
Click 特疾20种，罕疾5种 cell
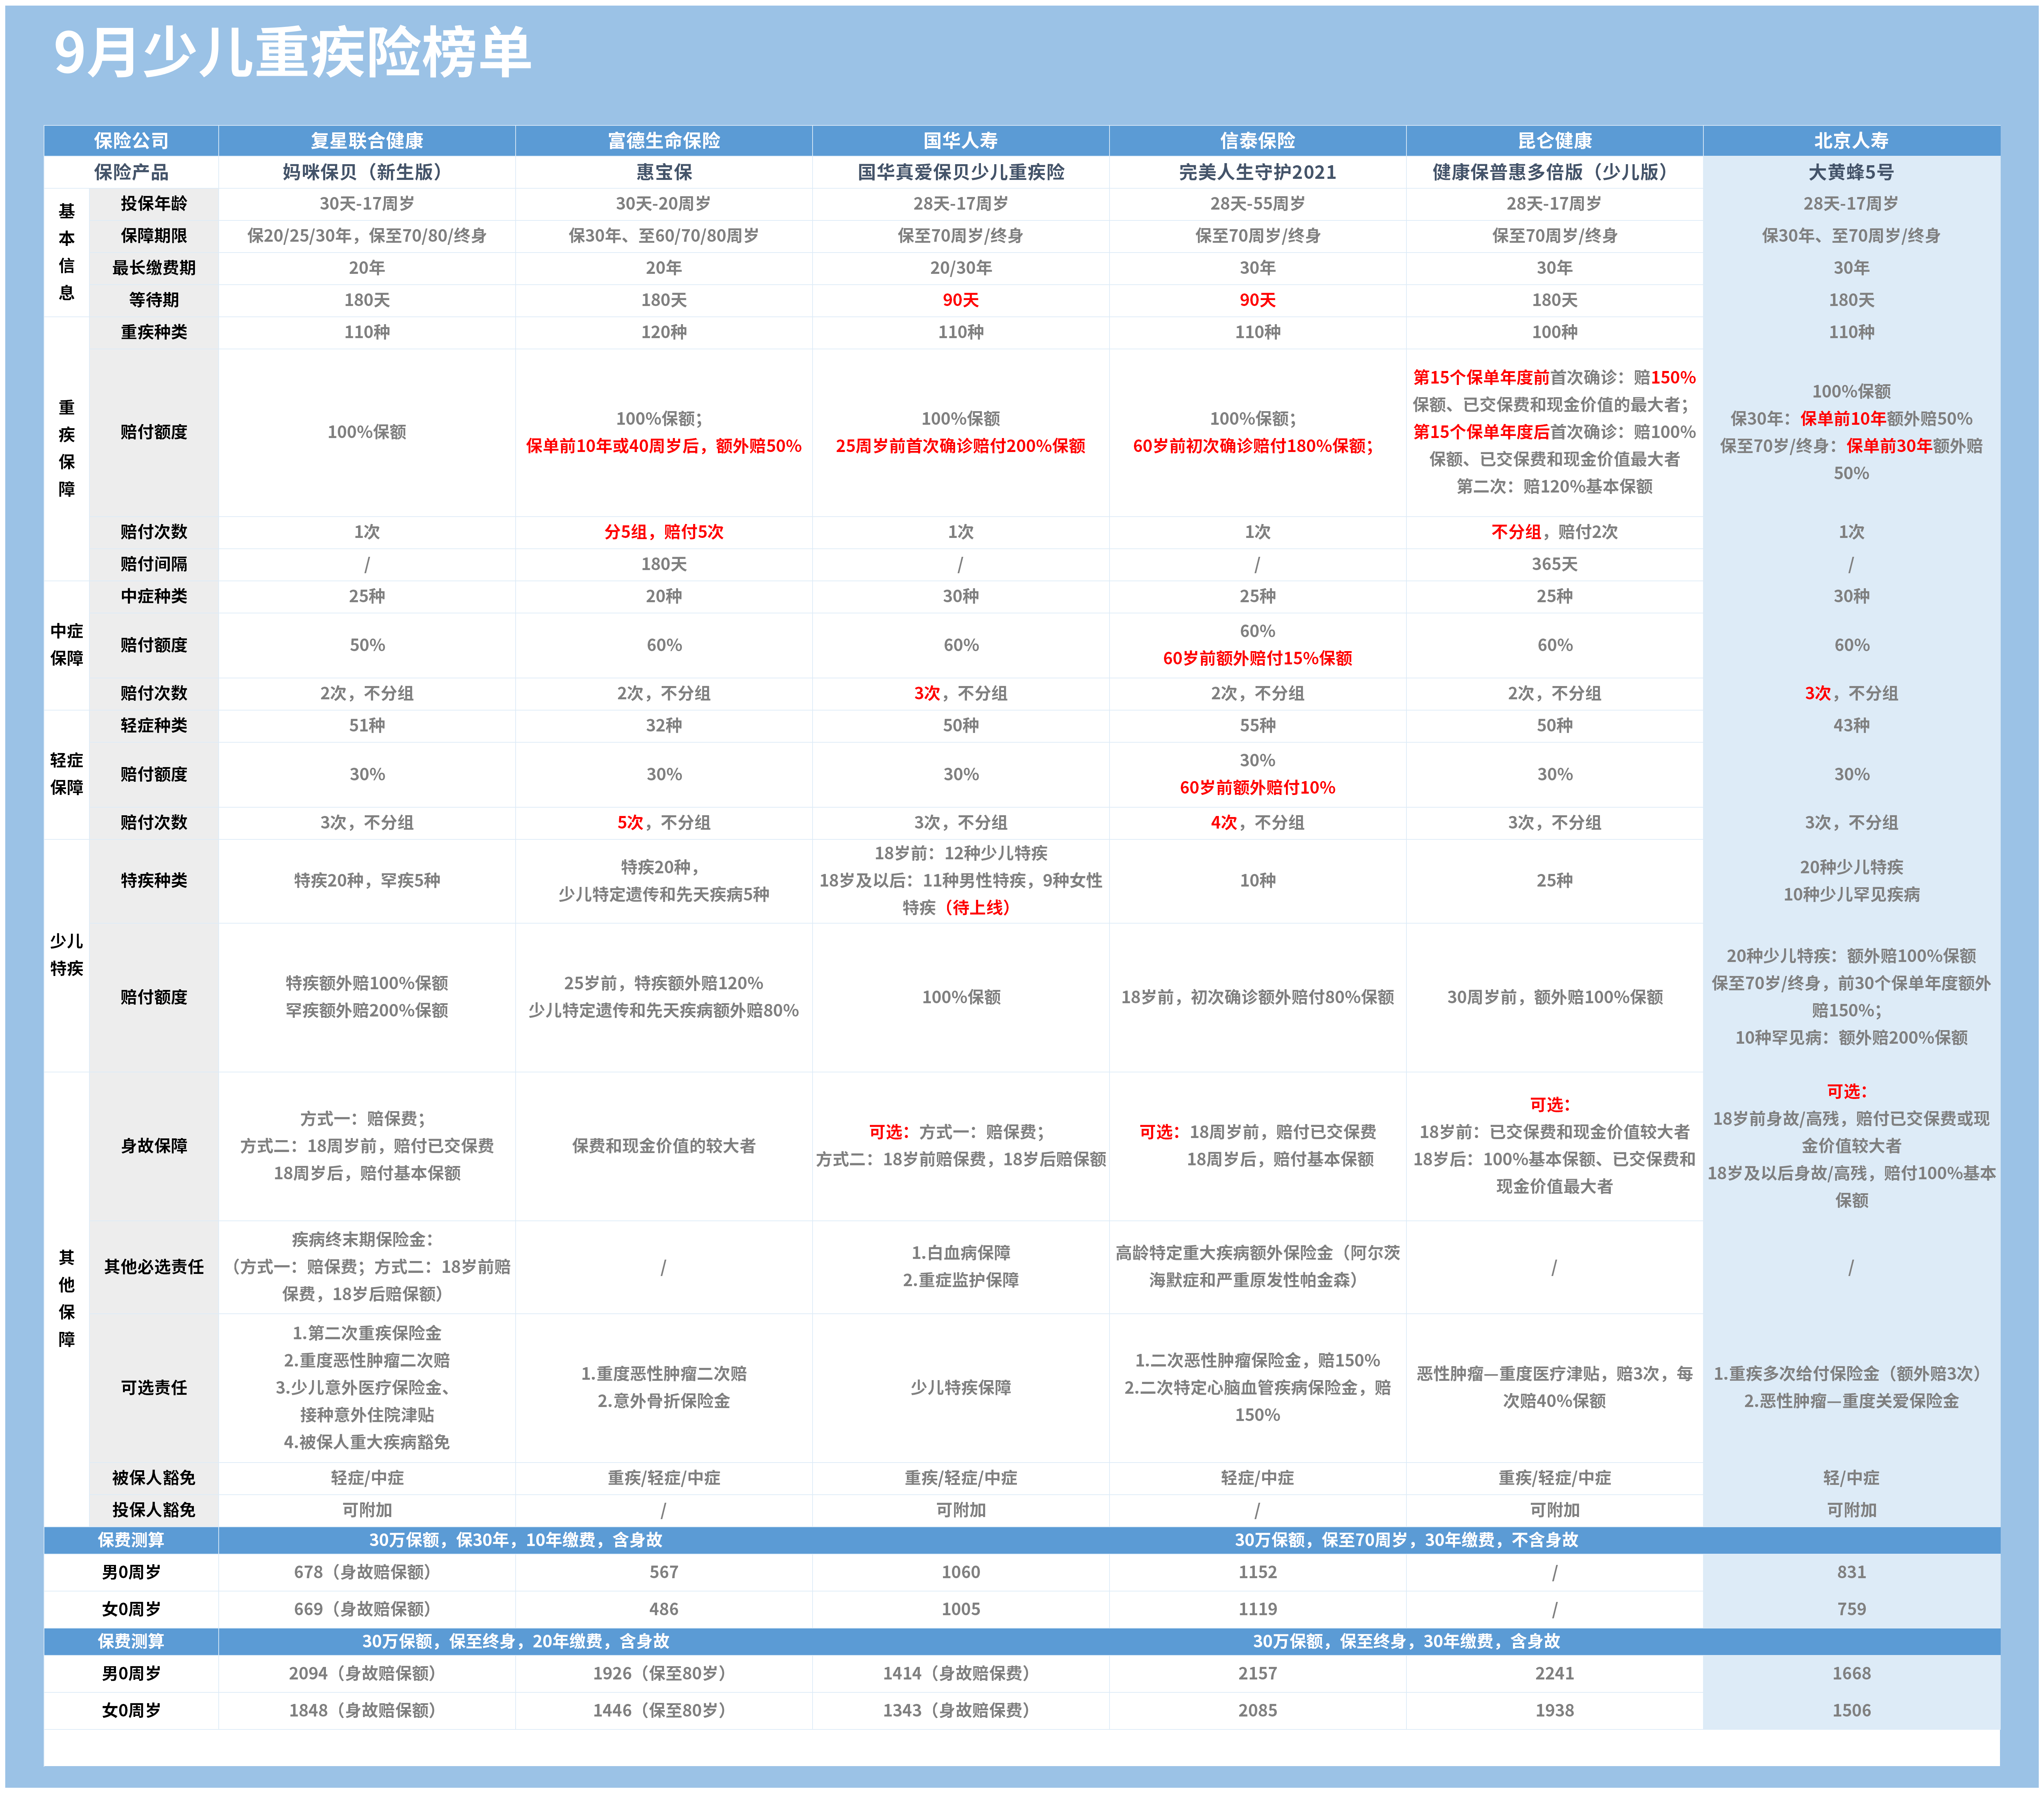tap(367, 881)
